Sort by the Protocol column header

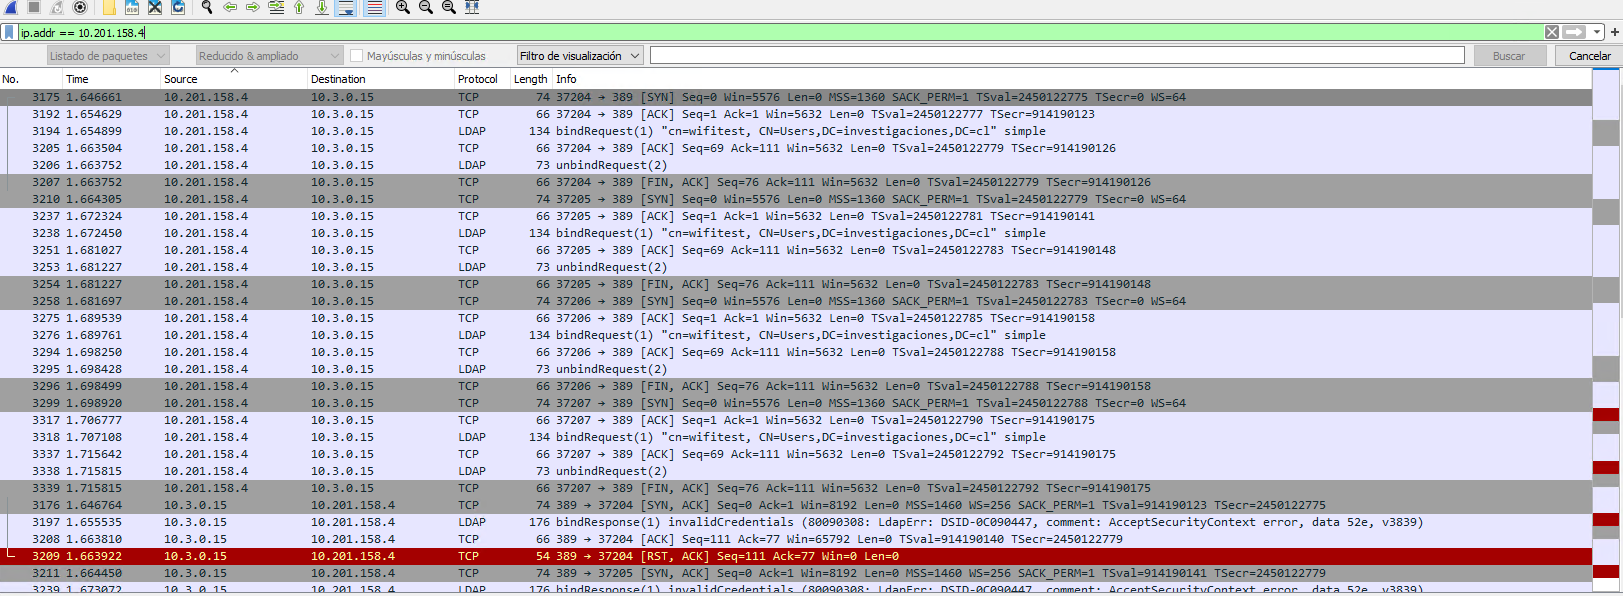pos(477,79)
